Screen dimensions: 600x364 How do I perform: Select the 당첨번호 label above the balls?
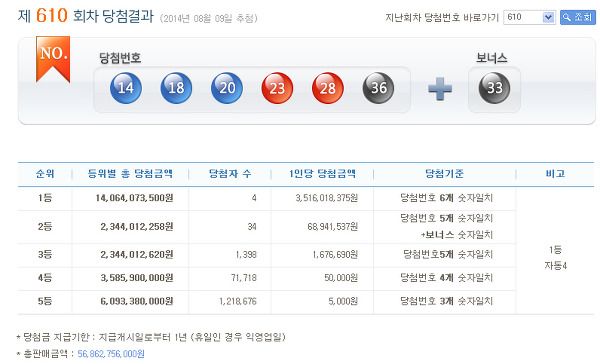[x=120, y=58]
